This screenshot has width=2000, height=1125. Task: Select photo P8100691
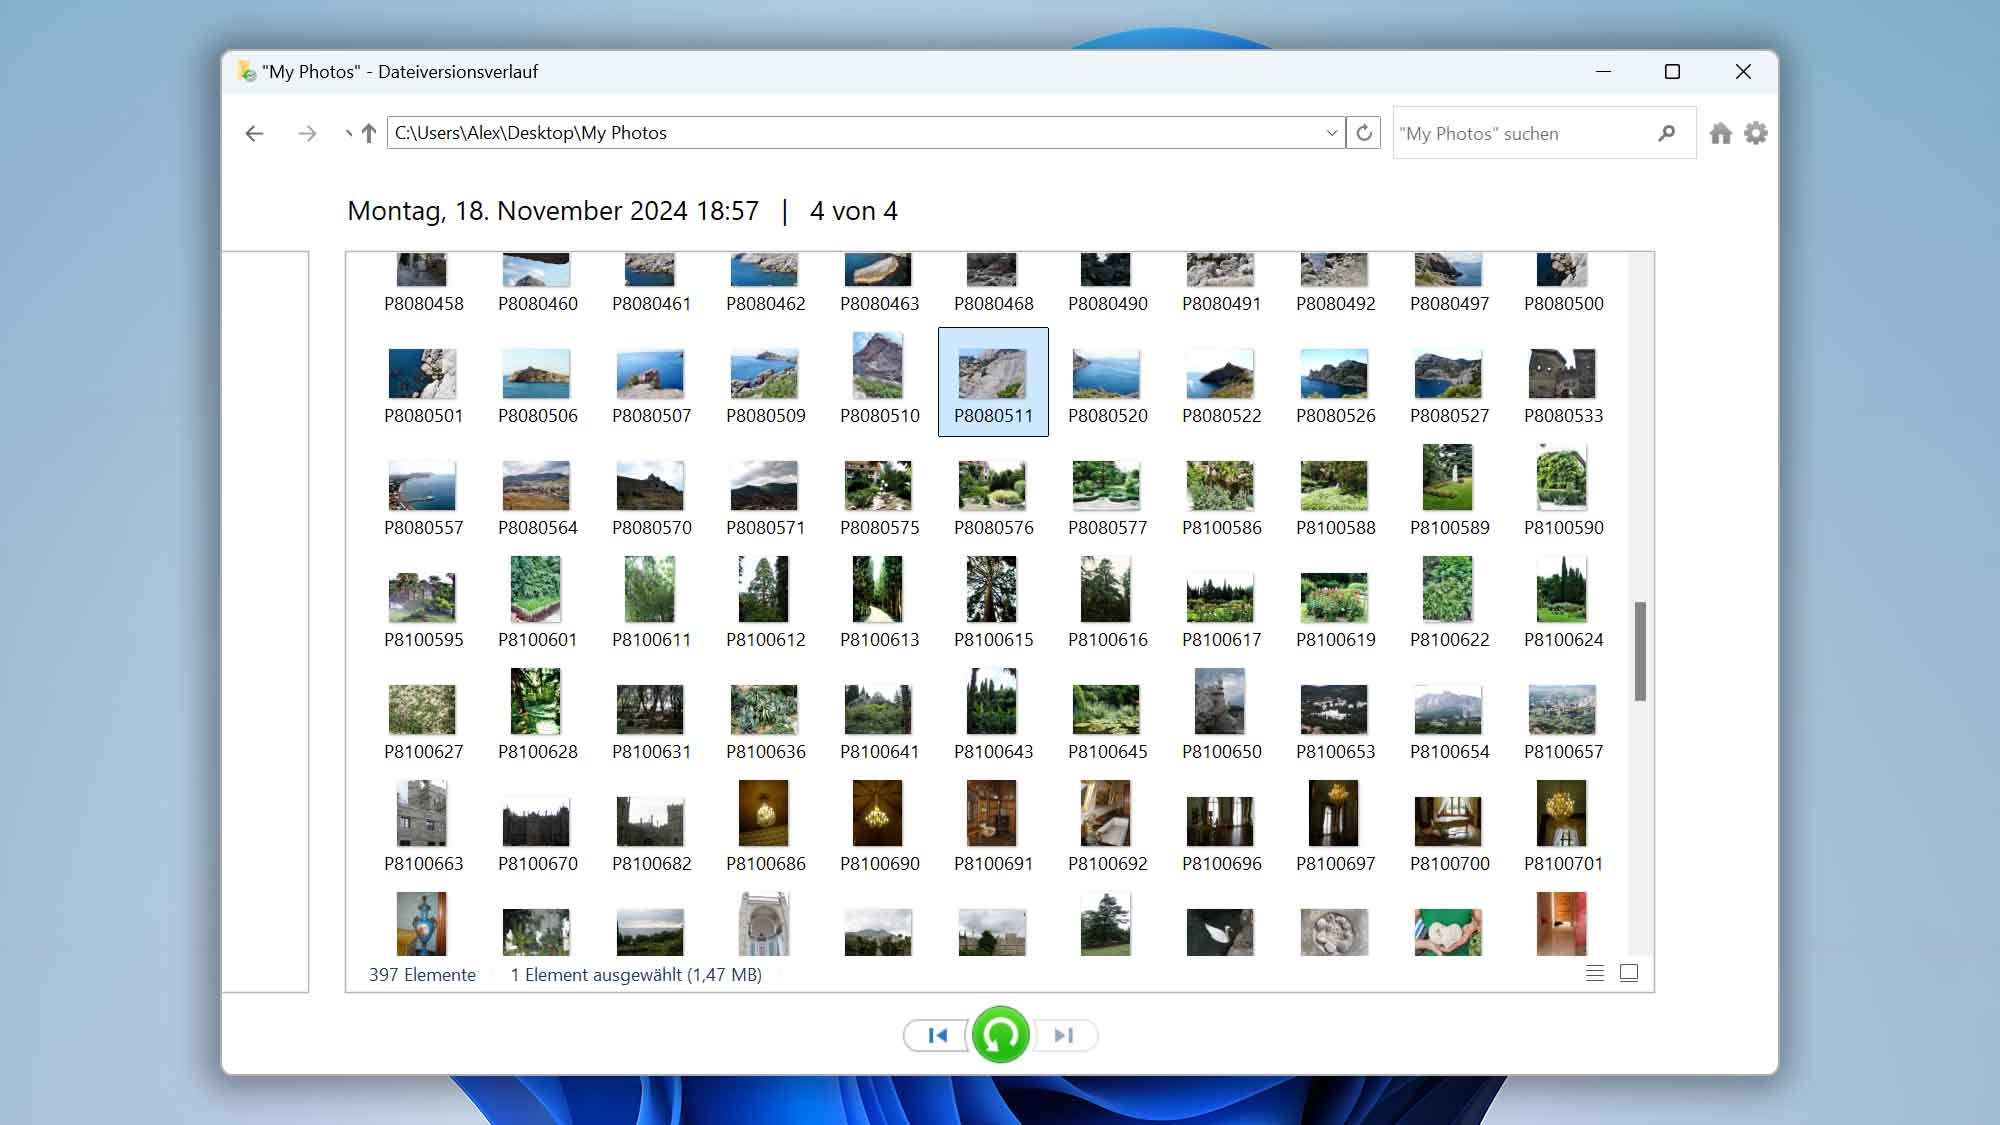point(994,830)
